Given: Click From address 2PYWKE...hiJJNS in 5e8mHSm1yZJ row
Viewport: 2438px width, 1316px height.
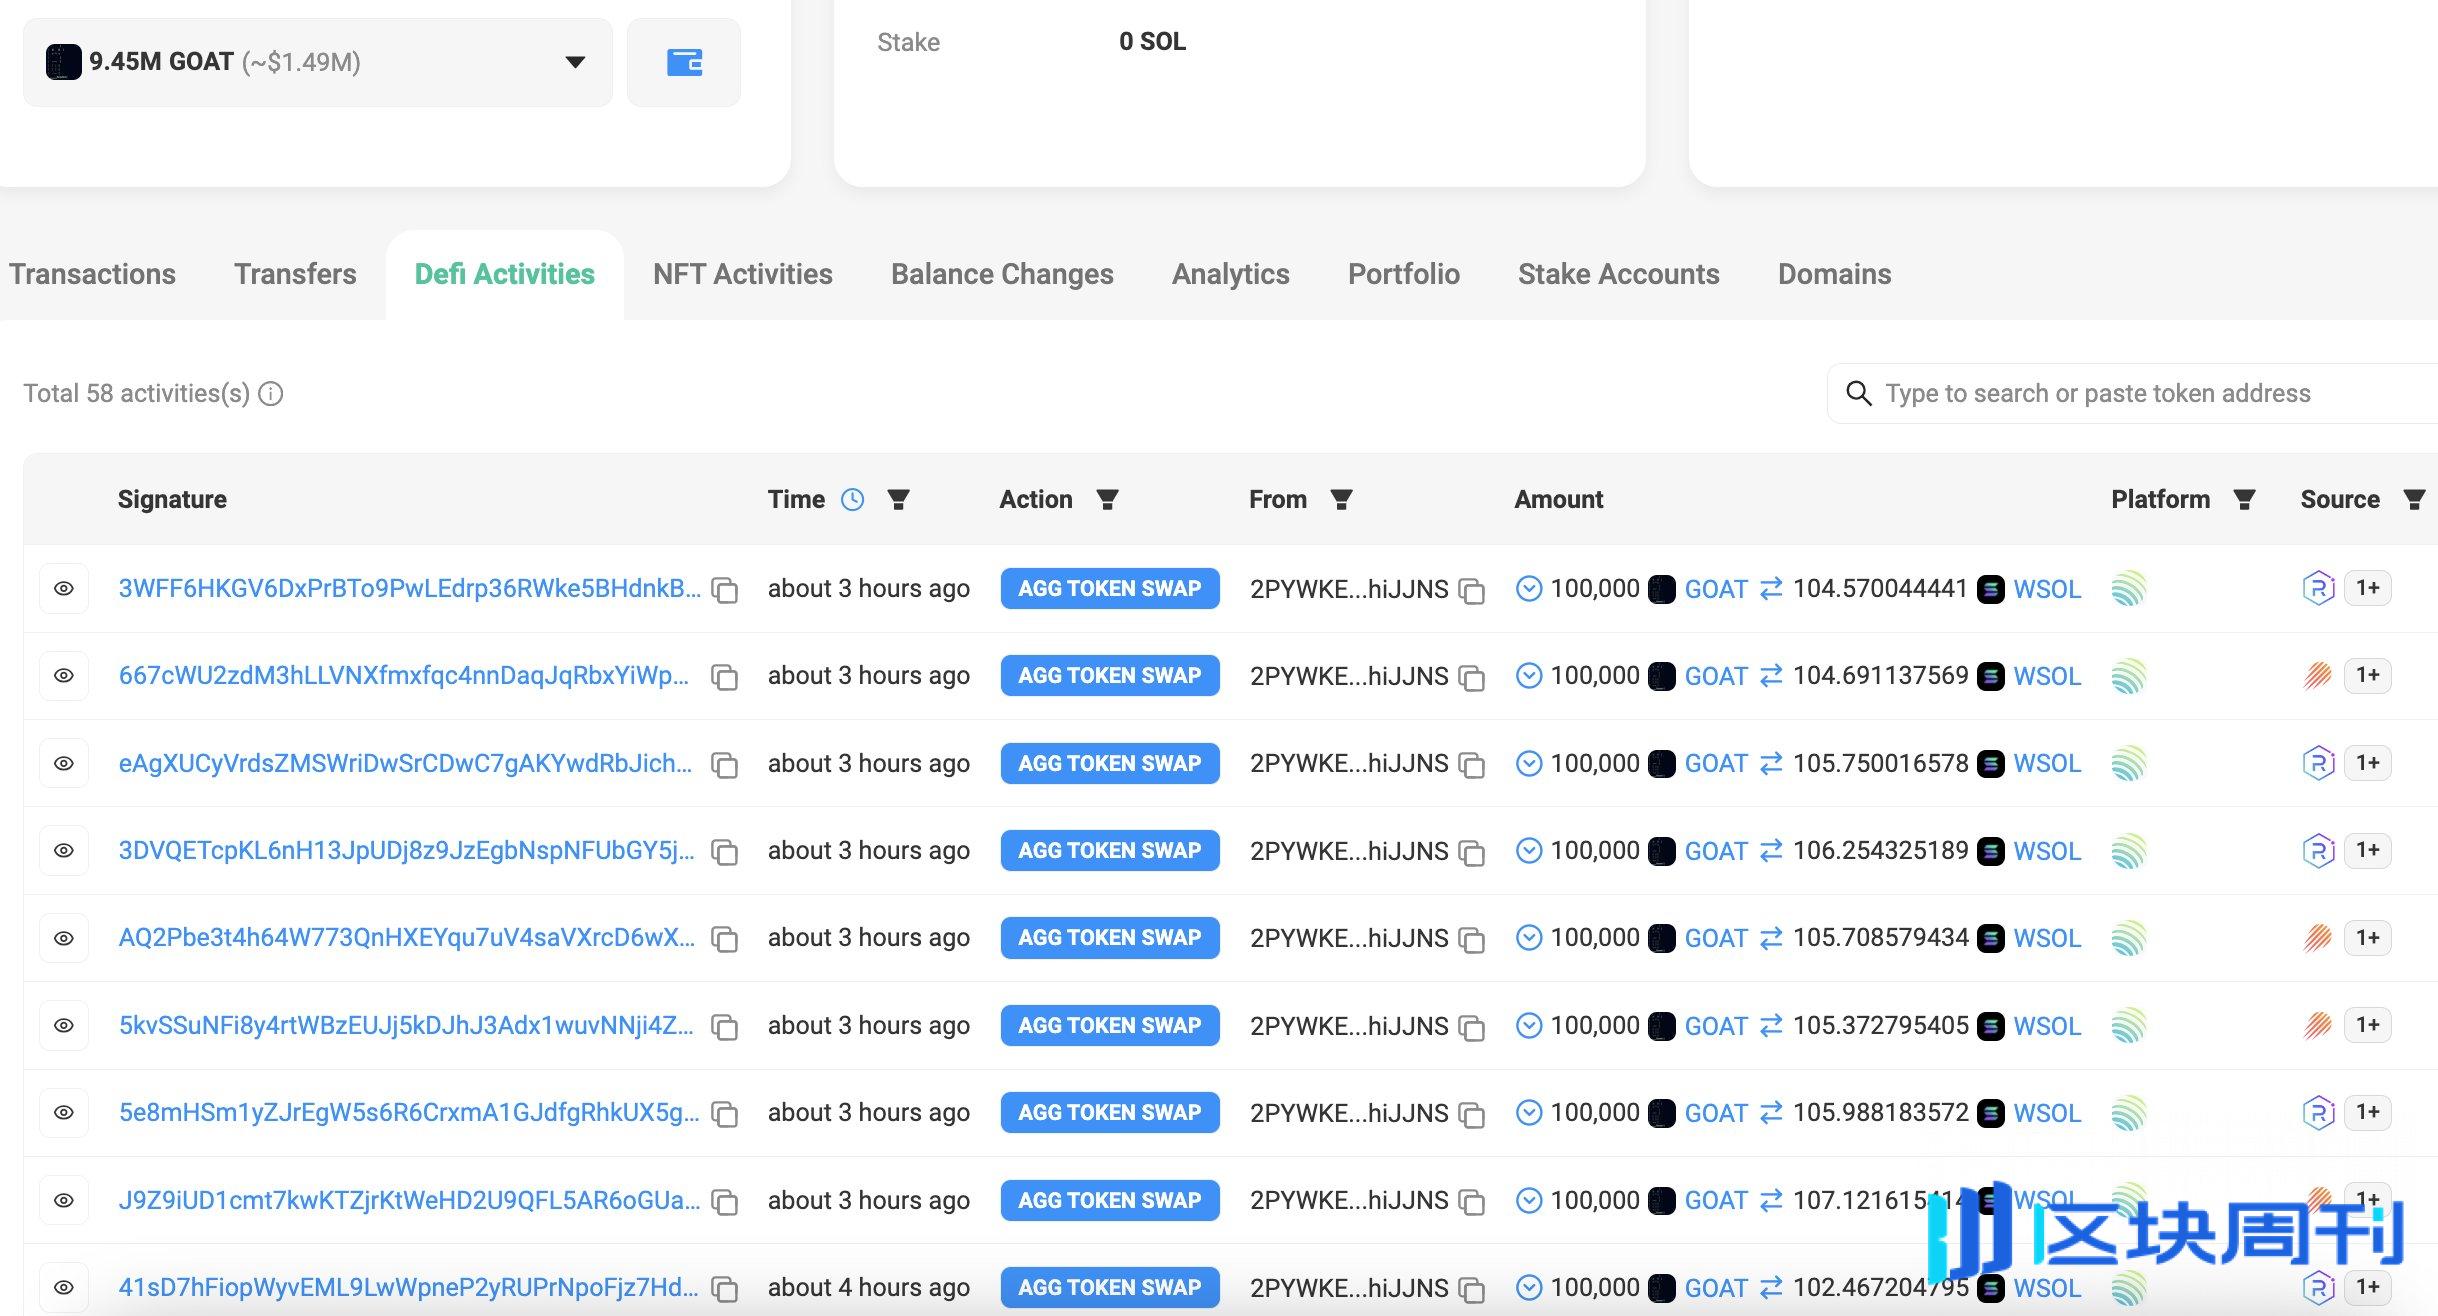Looking at the screenshot, I should pyautogui.click(x=1349, y=1112).
